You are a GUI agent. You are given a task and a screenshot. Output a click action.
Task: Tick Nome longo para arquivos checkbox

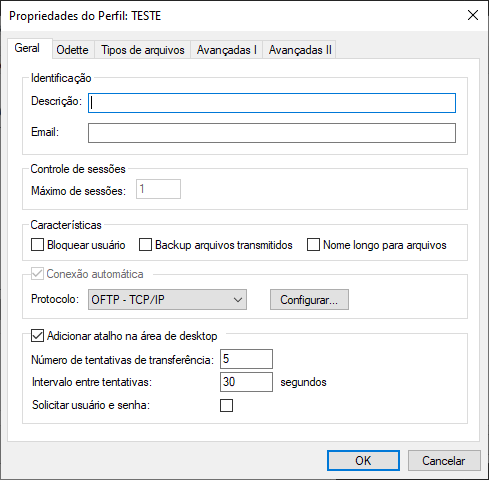[313, 244]
